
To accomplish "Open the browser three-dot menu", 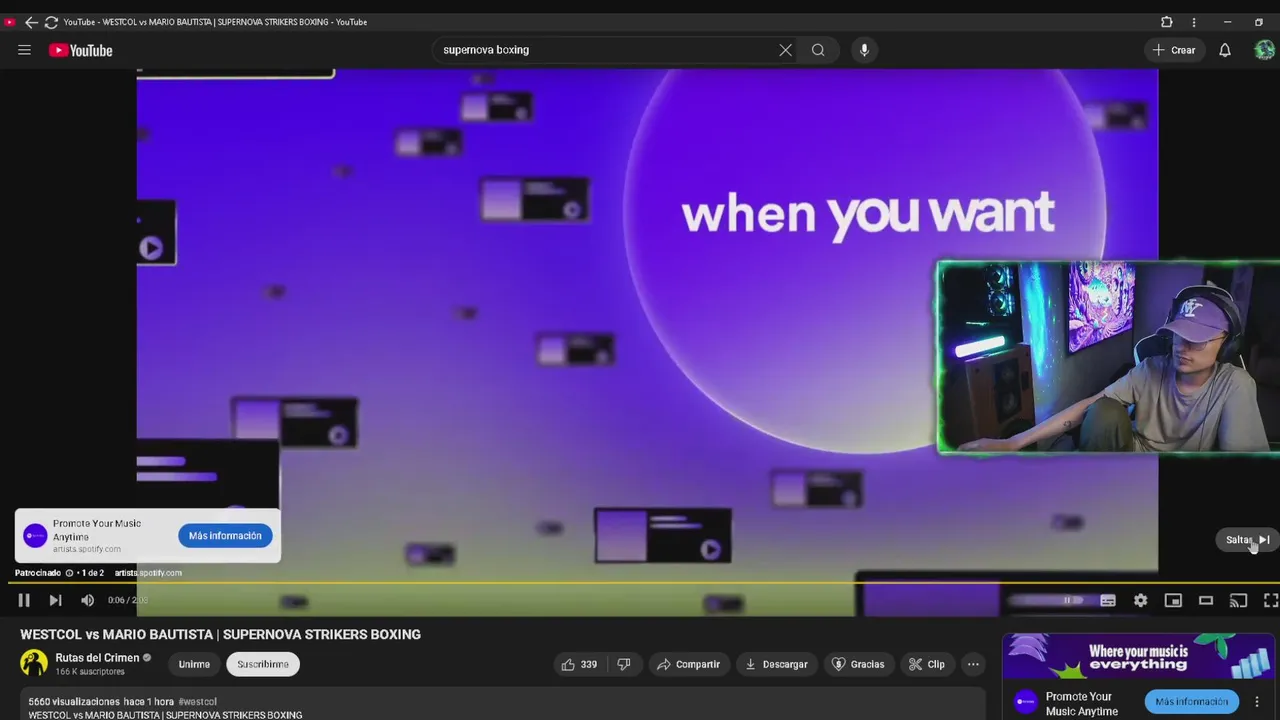I will pyautogui.click(x=1194, y=22).
